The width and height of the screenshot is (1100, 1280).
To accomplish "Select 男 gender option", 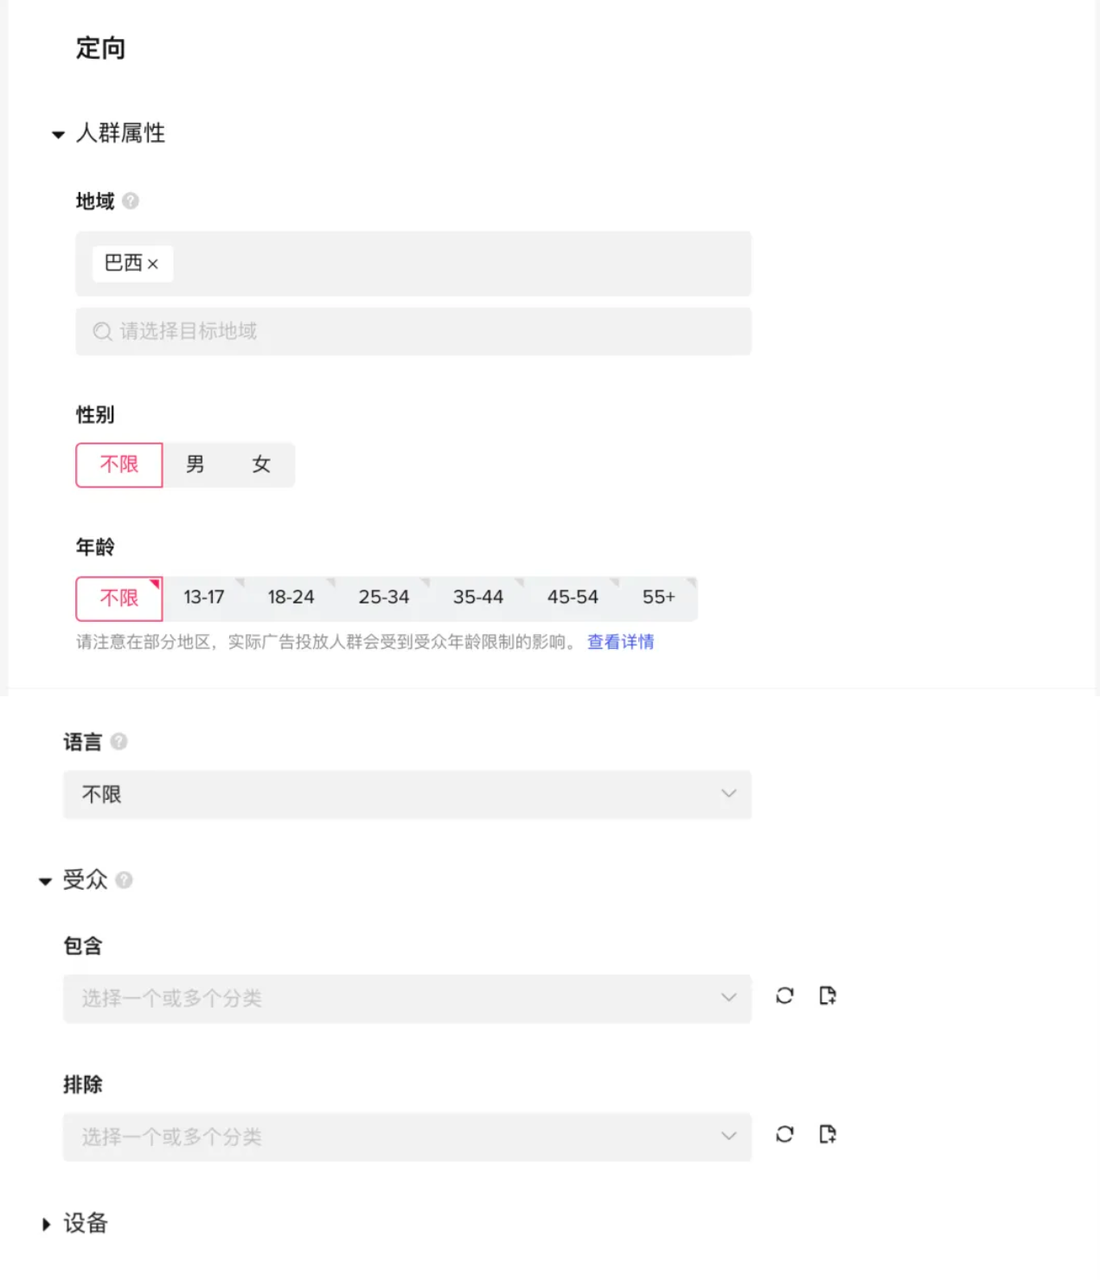I will [195, 464].
